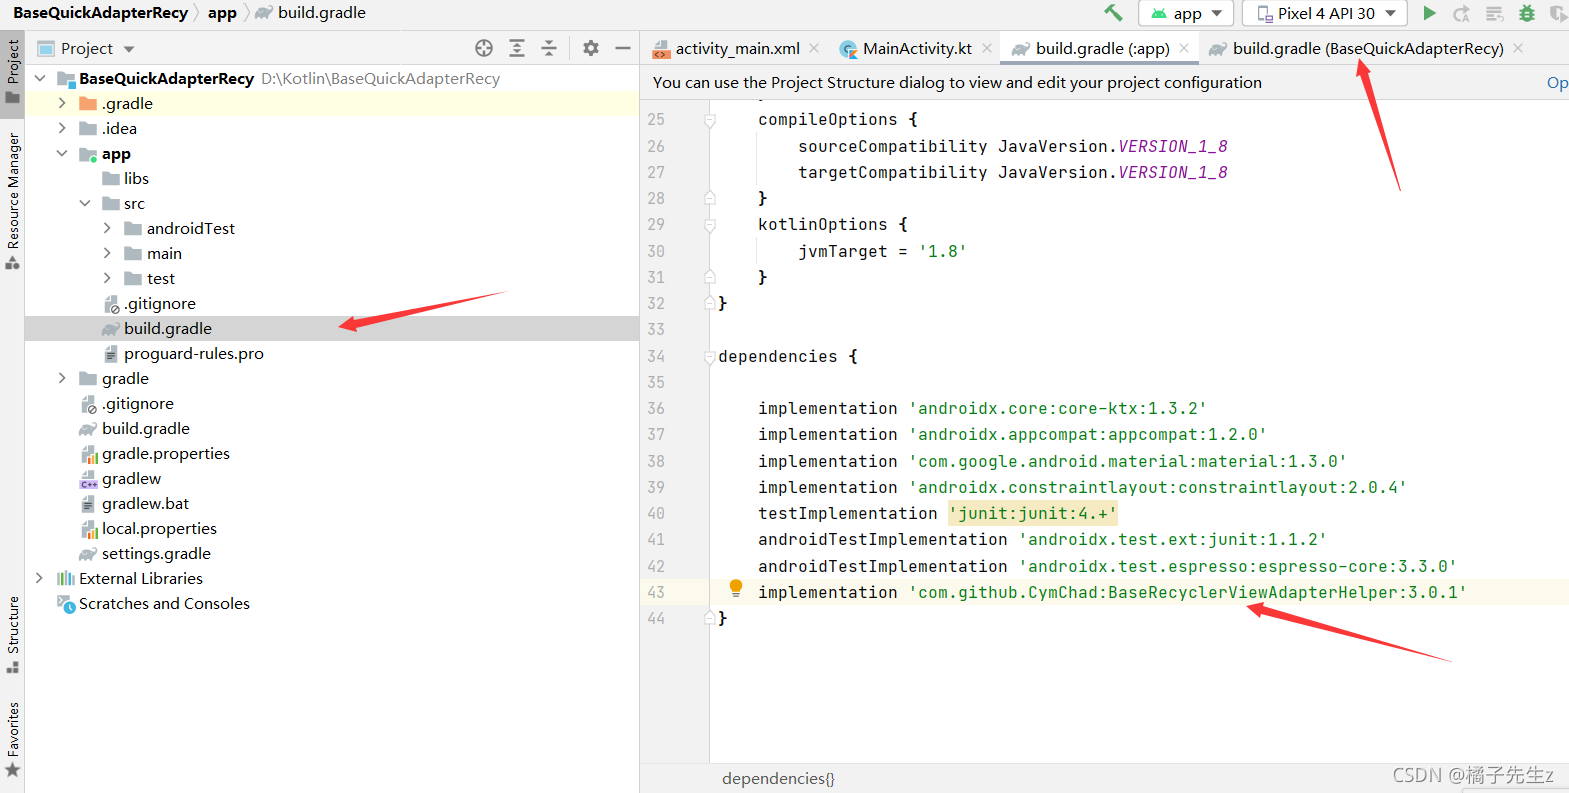Select the gradlew file
Screen dimensions: 1569x793
[x=131, y=478]
